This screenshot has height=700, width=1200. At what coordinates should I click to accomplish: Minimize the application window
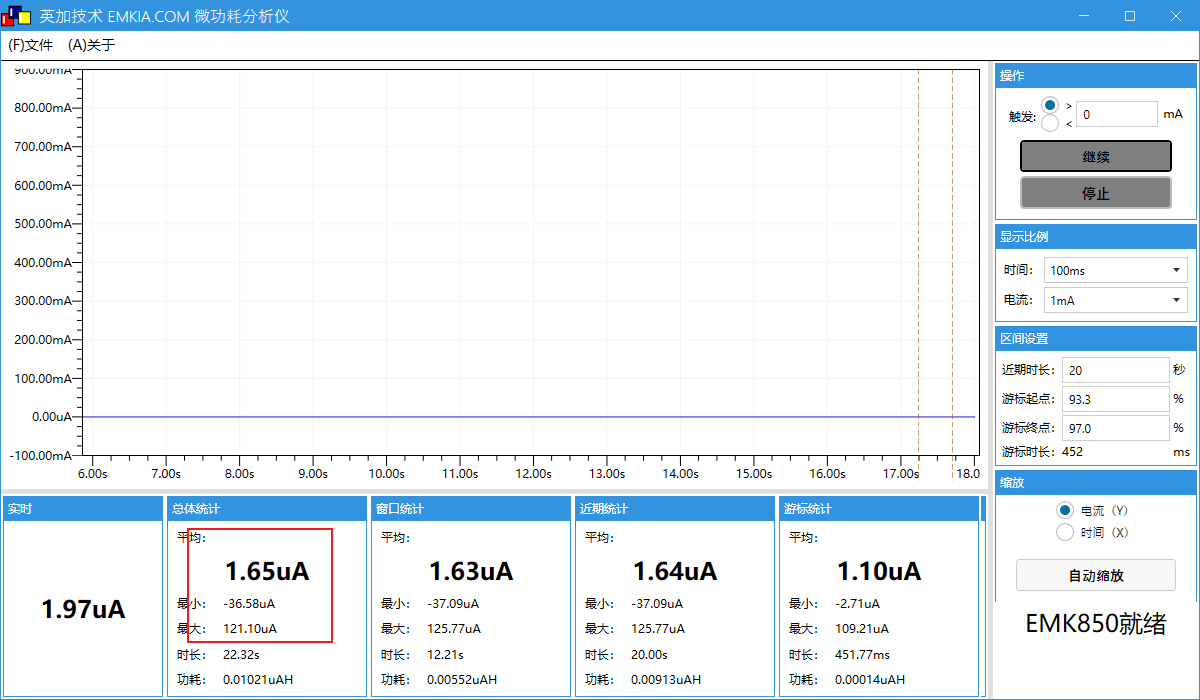click(1084, 16)
